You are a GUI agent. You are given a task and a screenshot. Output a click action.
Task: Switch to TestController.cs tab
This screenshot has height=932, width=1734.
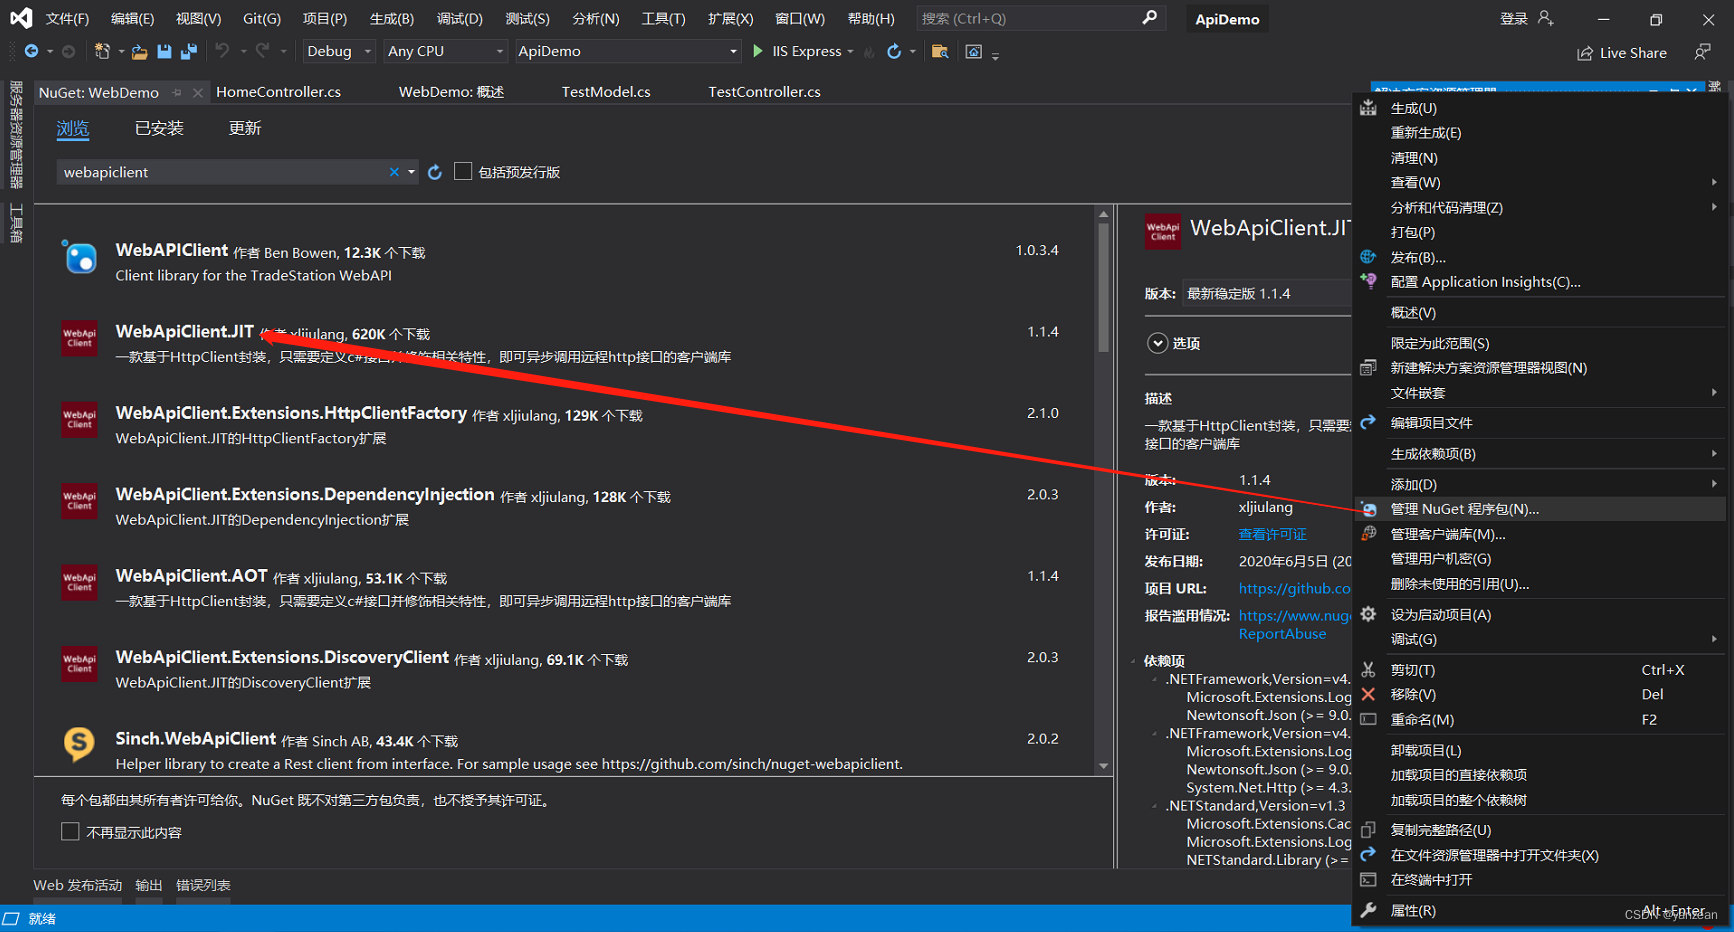click(764, 92)
